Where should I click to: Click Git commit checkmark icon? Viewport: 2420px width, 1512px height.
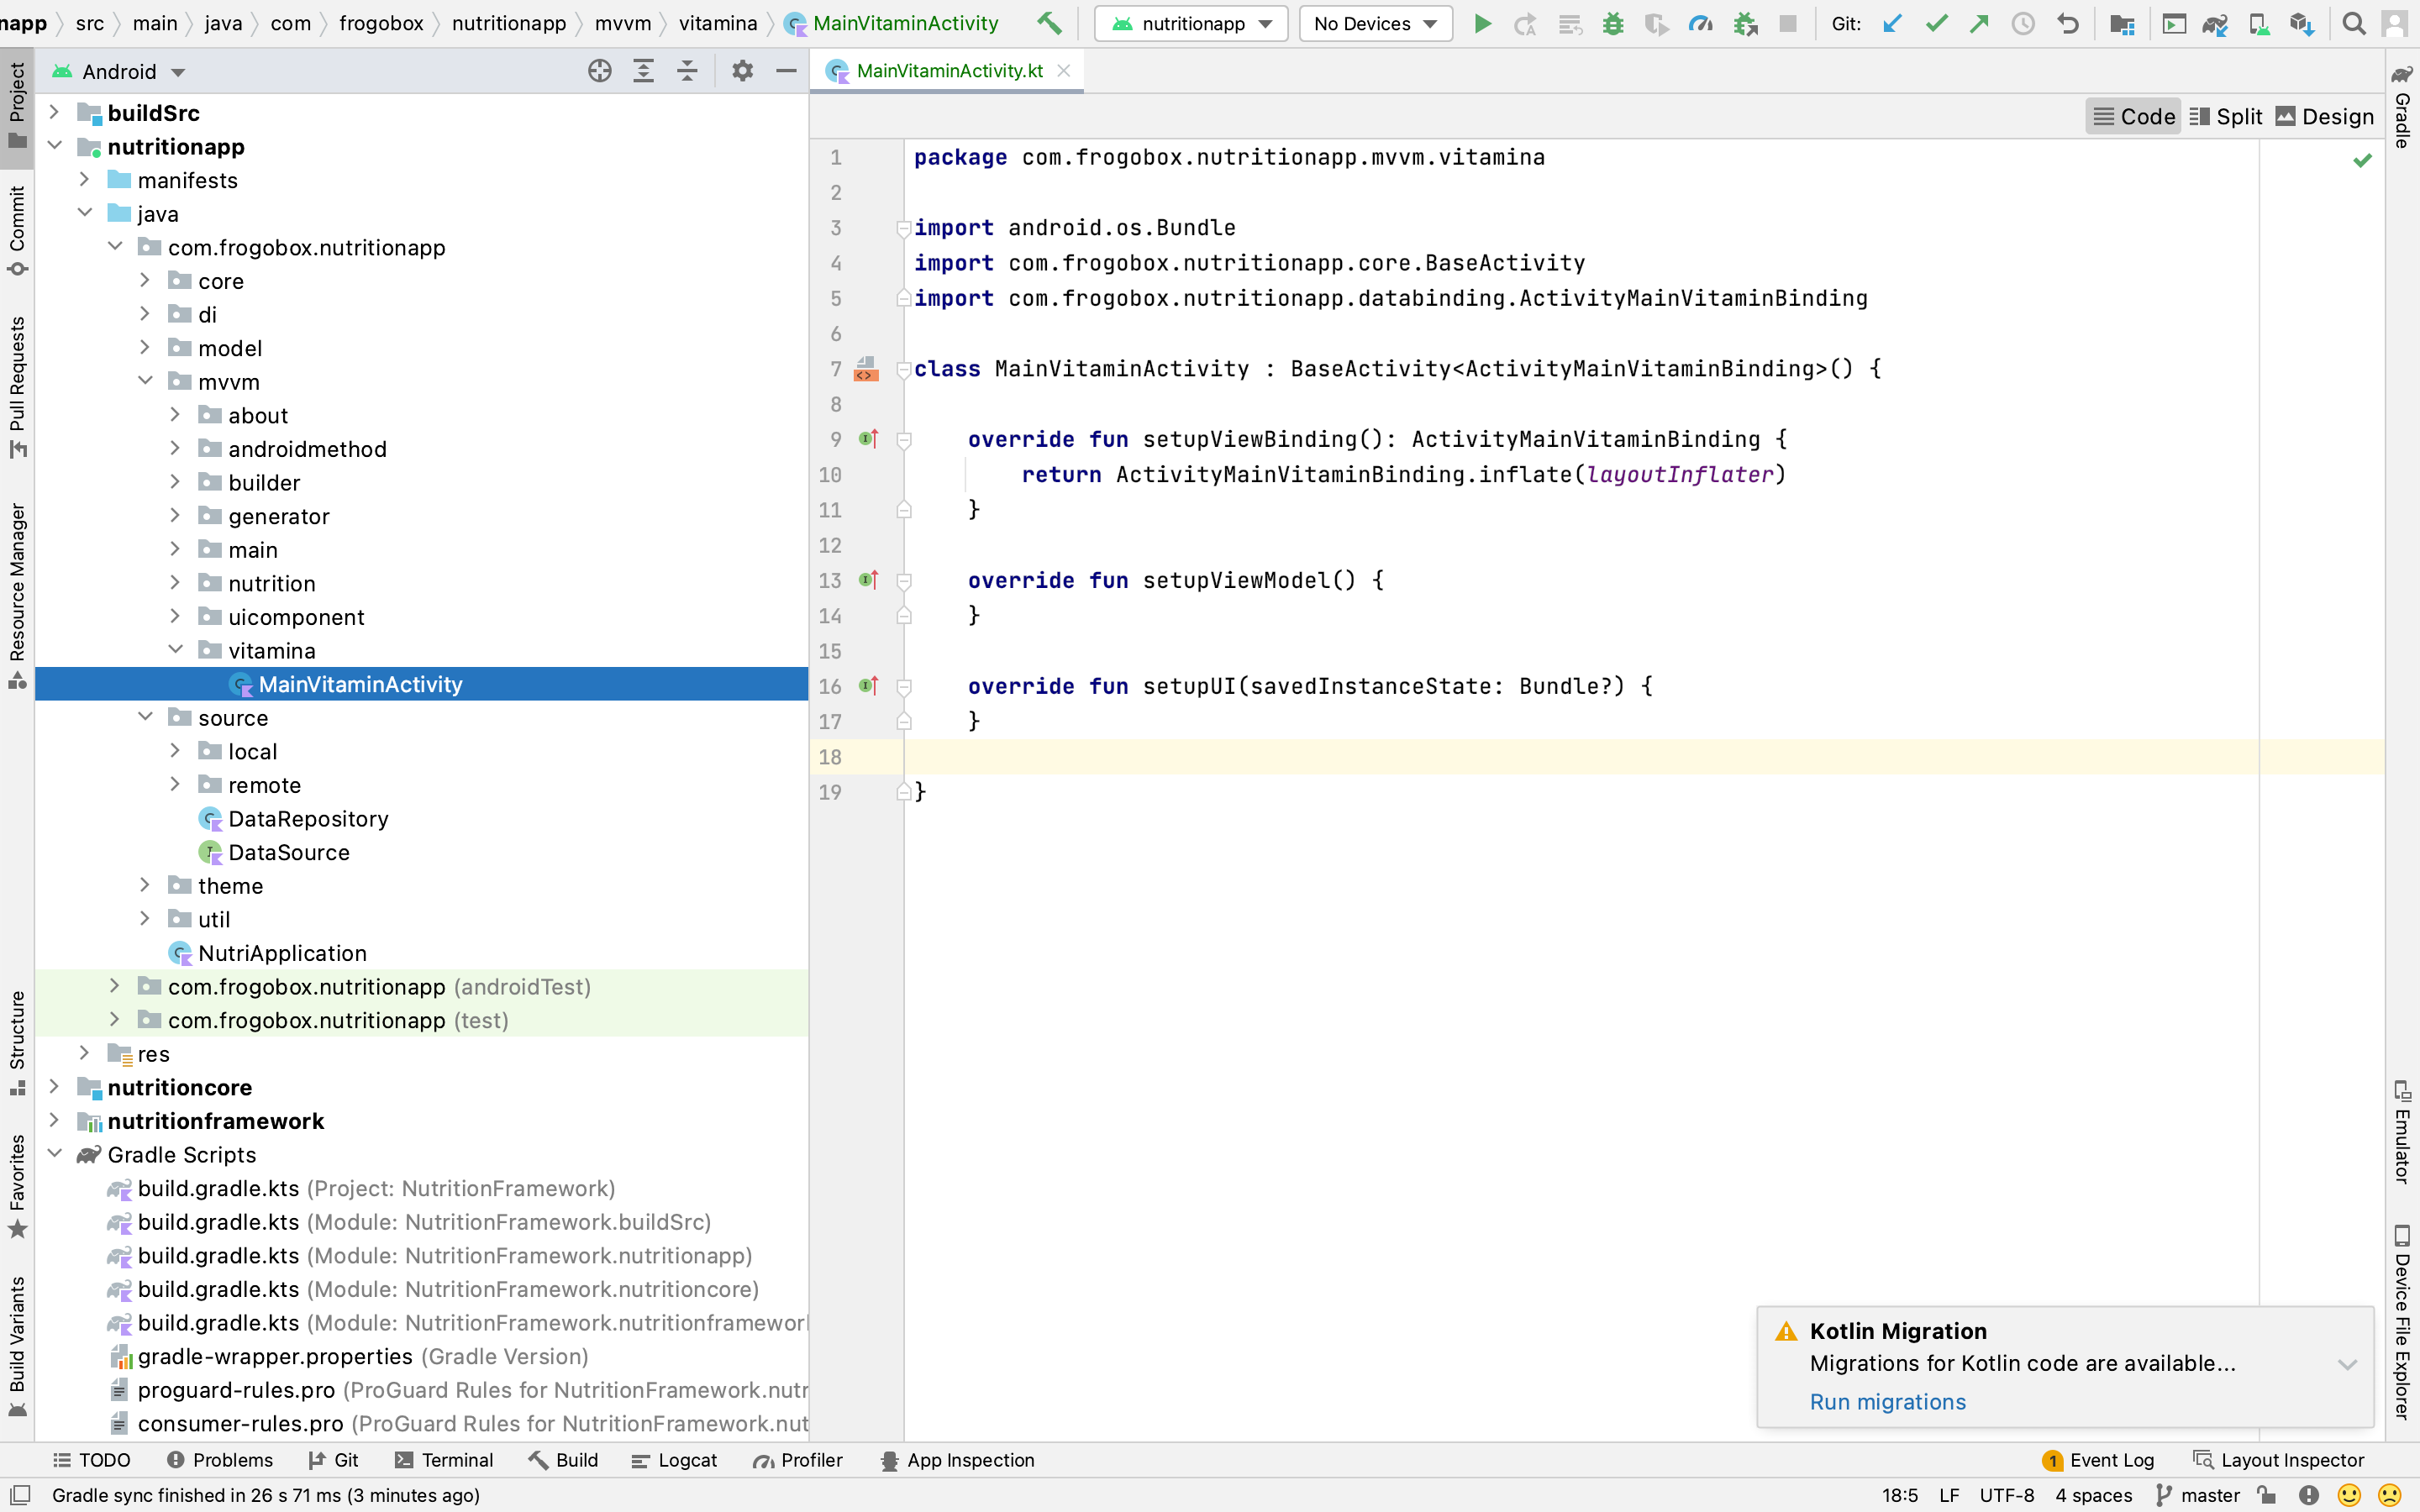click(1936, 23)
